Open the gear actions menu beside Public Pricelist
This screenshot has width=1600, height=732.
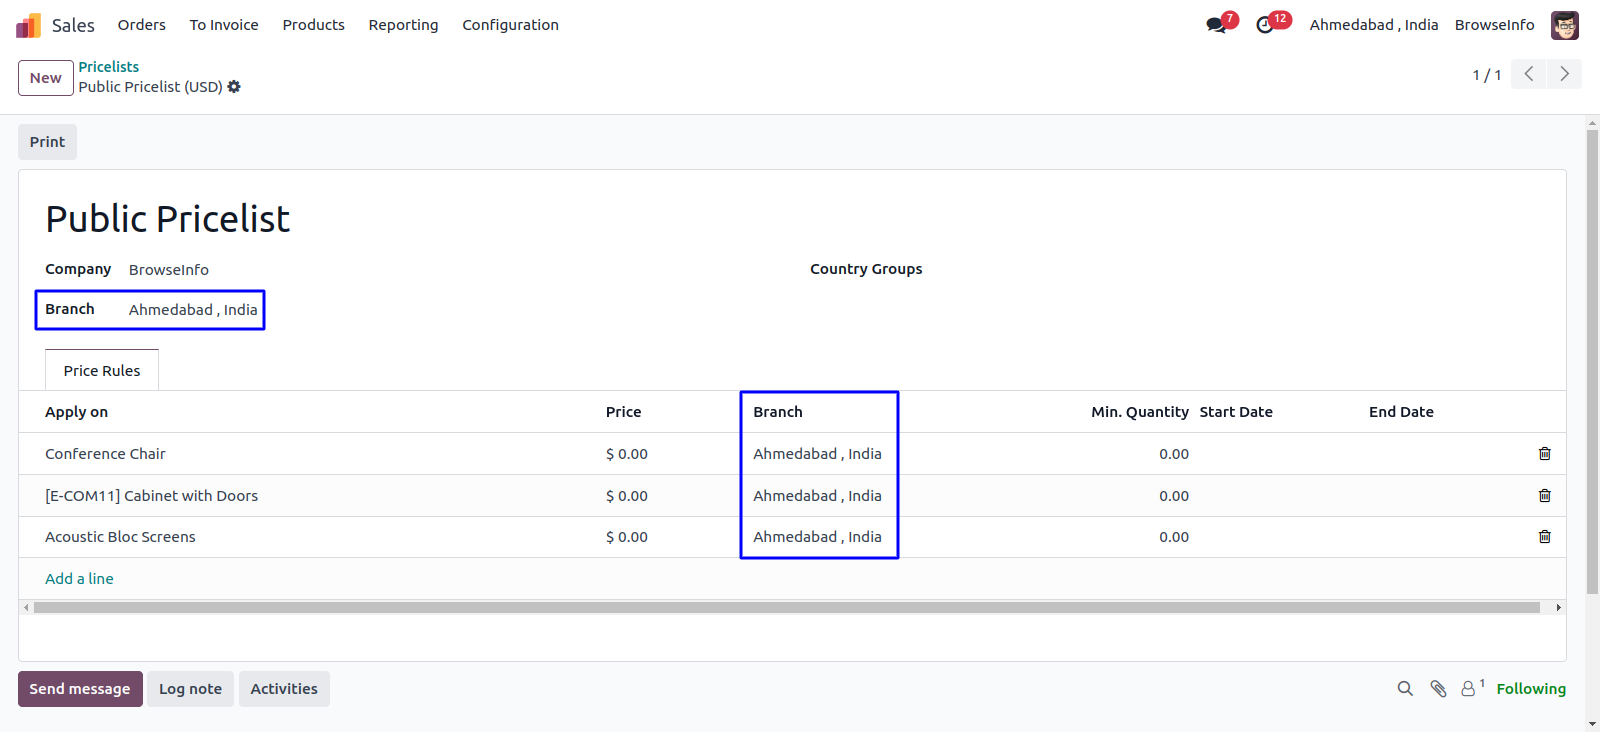click(x=234, y=87)
